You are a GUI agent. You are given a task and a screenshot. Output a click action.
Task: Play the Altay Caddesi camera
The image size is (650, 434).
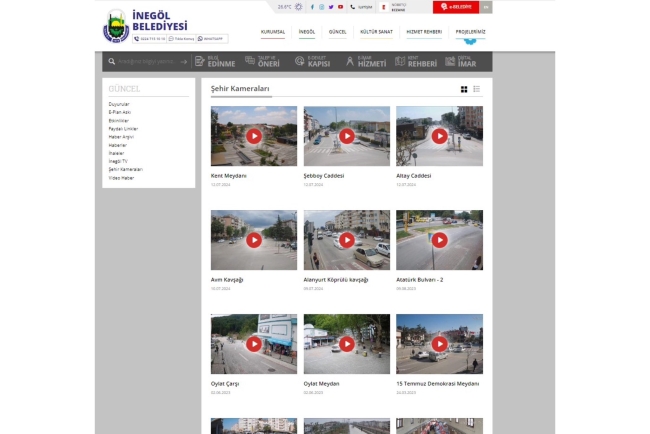[x=439, y=136]
